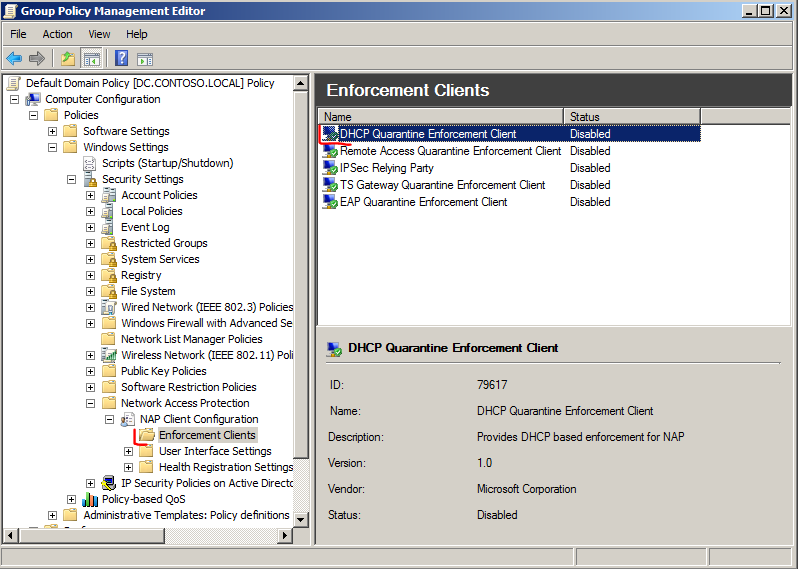
Task: Click the IP Security Policies icon
Action: tap(108, 483)
